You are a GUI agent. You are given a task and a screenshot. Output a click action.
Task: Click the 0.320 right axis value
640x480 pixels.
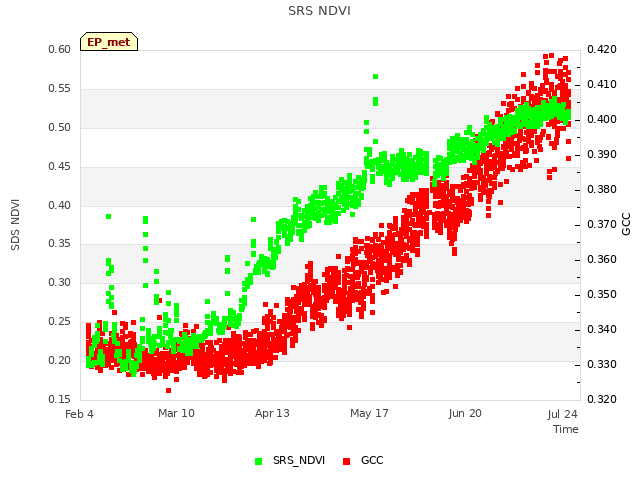coord(602,399)
